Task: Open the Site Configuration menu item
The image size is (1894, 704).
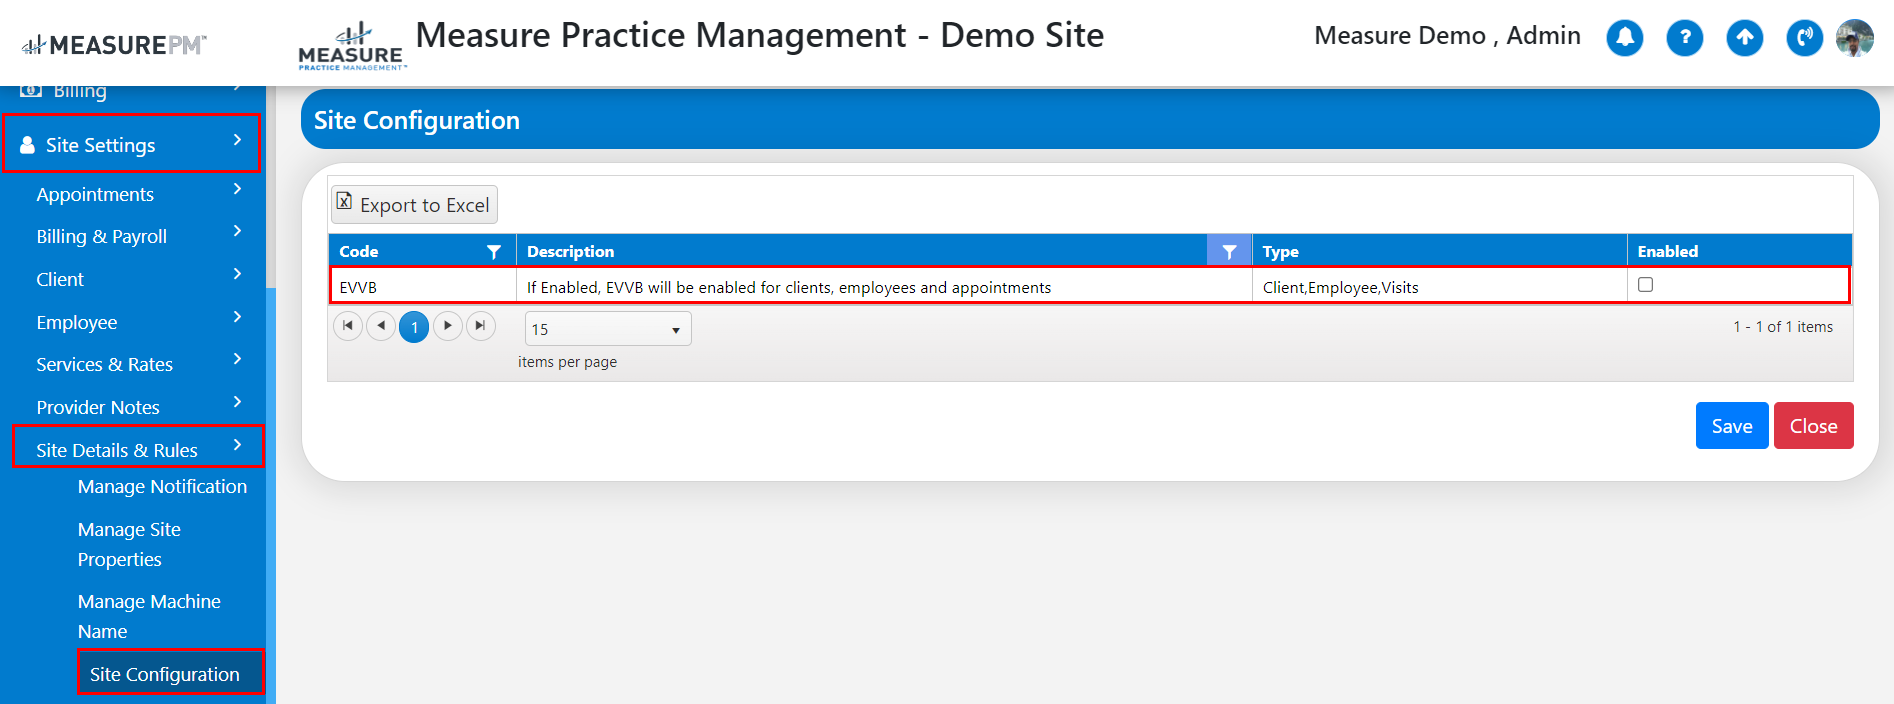Action: coord(170,673)
